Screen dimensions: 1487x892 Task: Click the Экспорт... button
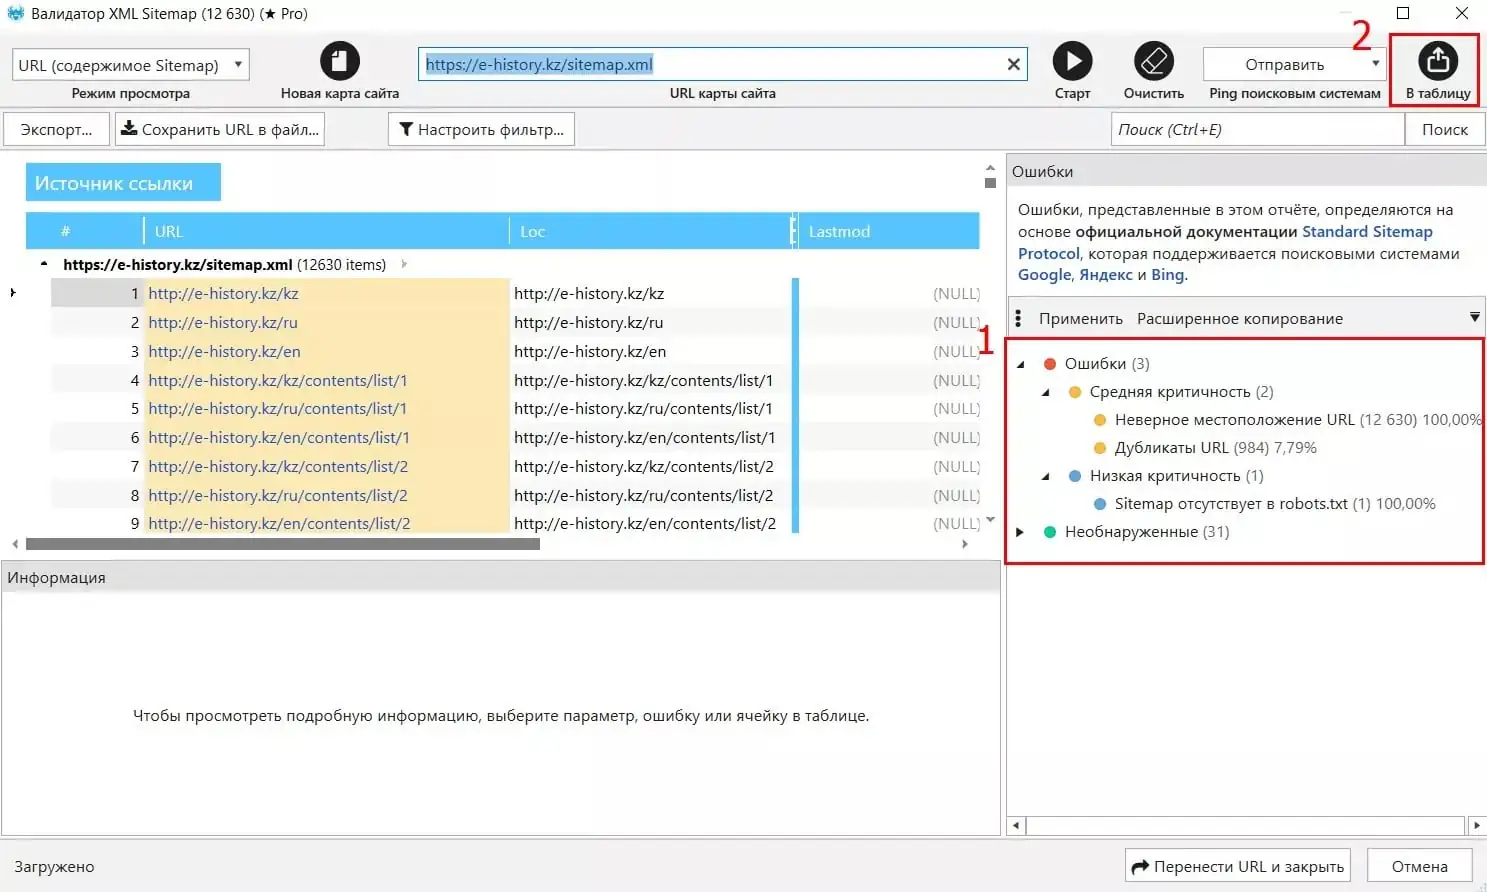click(x=56, y=129)
